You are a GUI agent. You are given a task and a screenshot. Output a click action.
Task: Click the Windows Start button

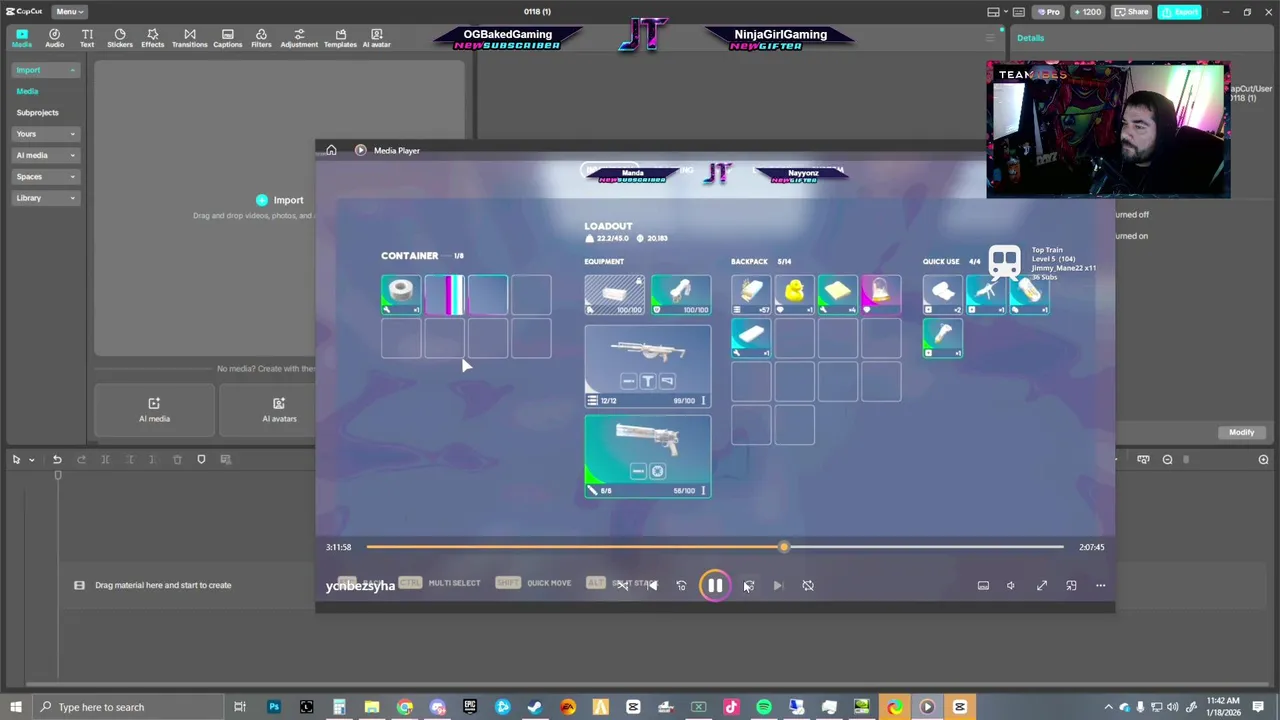pyautogui.click(x=14, y=707)
